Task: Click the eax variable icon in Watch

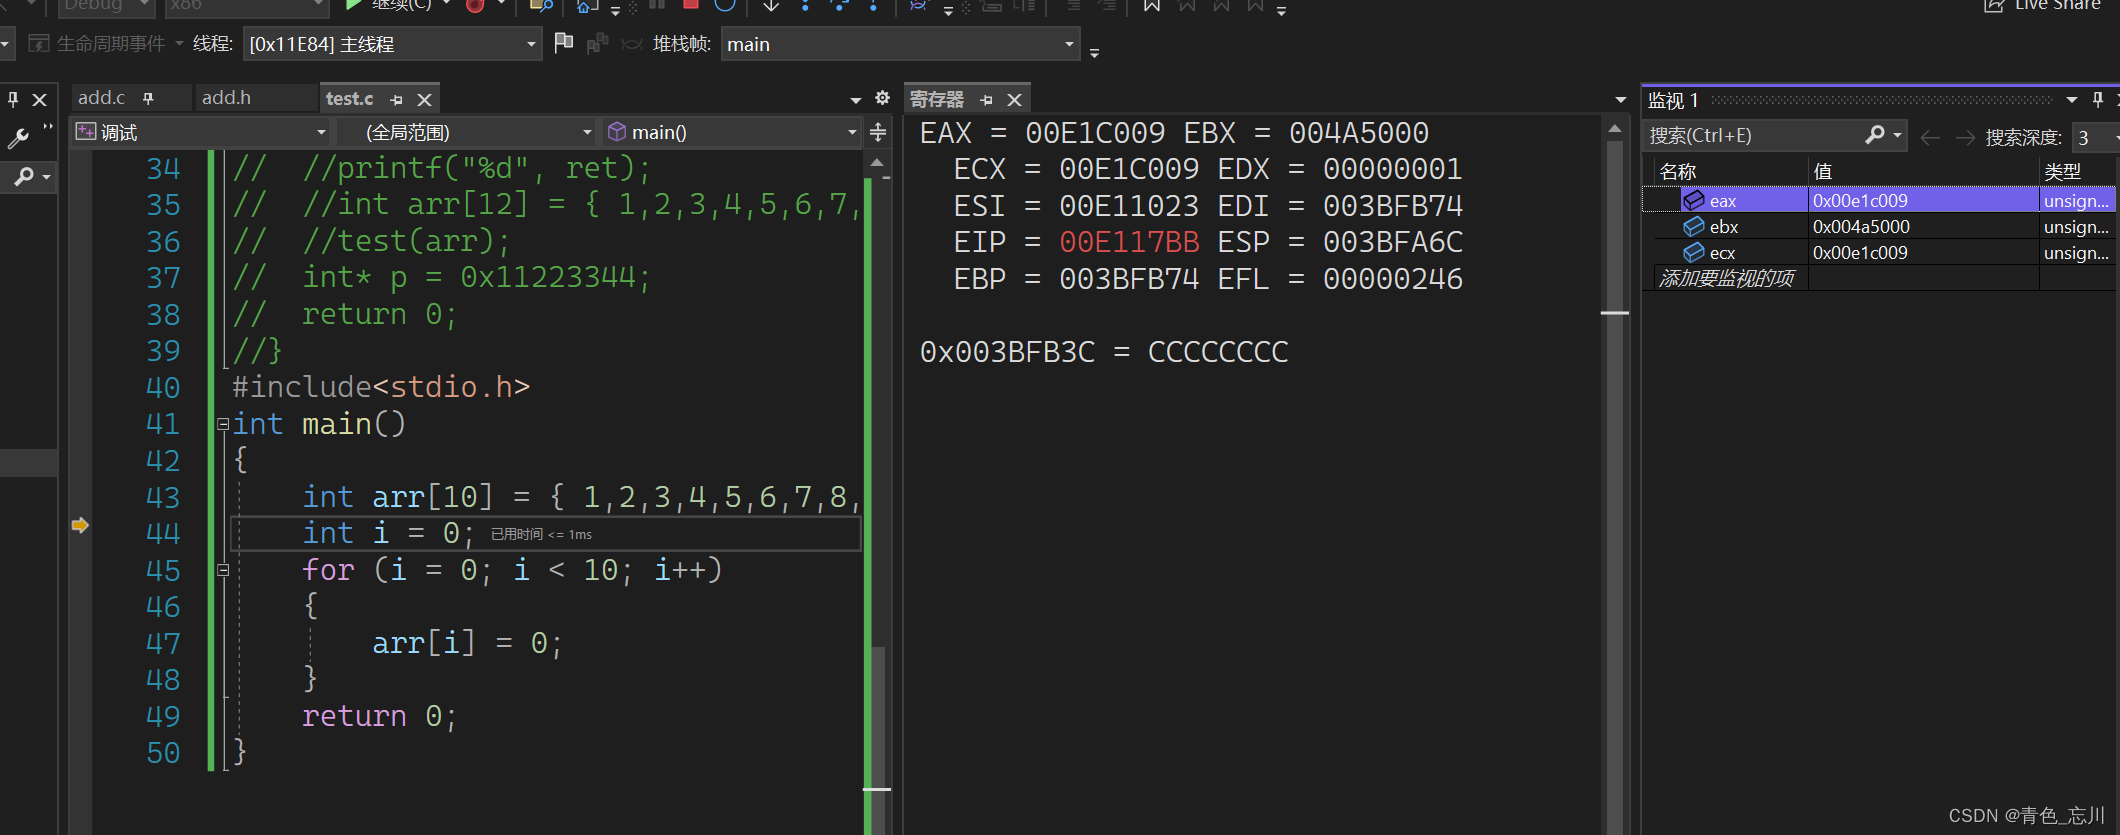Action: (1694, 201)
